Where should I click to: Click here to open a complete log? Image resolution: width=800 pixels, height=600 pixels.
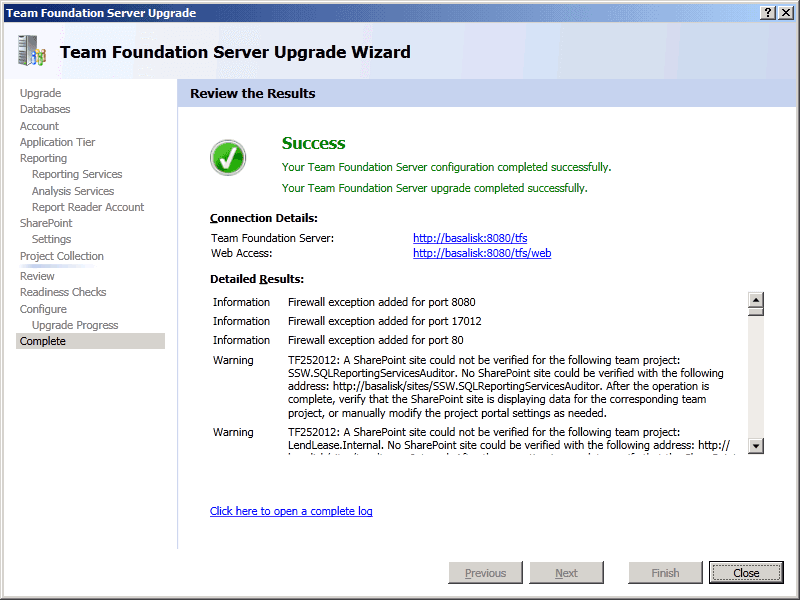click(291, 511)
